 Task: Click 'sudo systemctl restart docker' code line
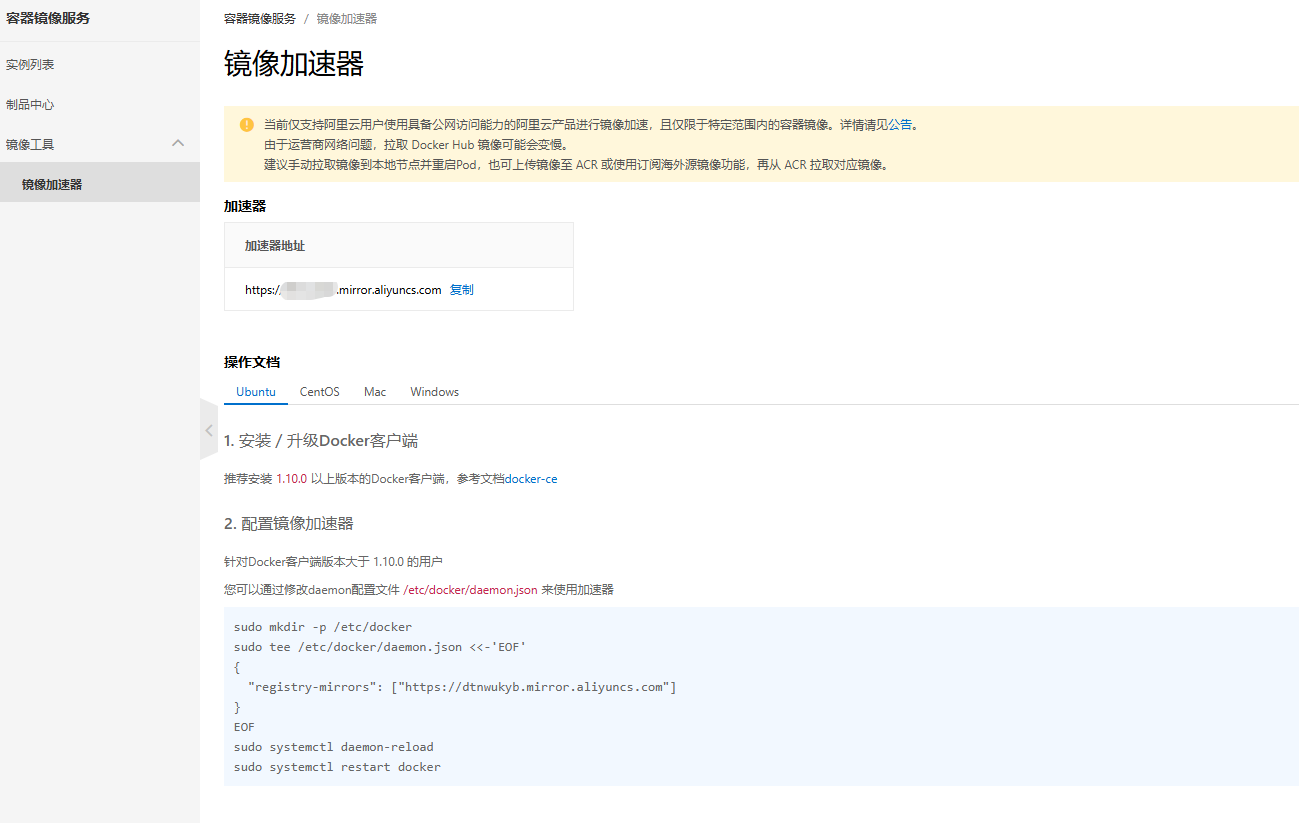point(337,767)
